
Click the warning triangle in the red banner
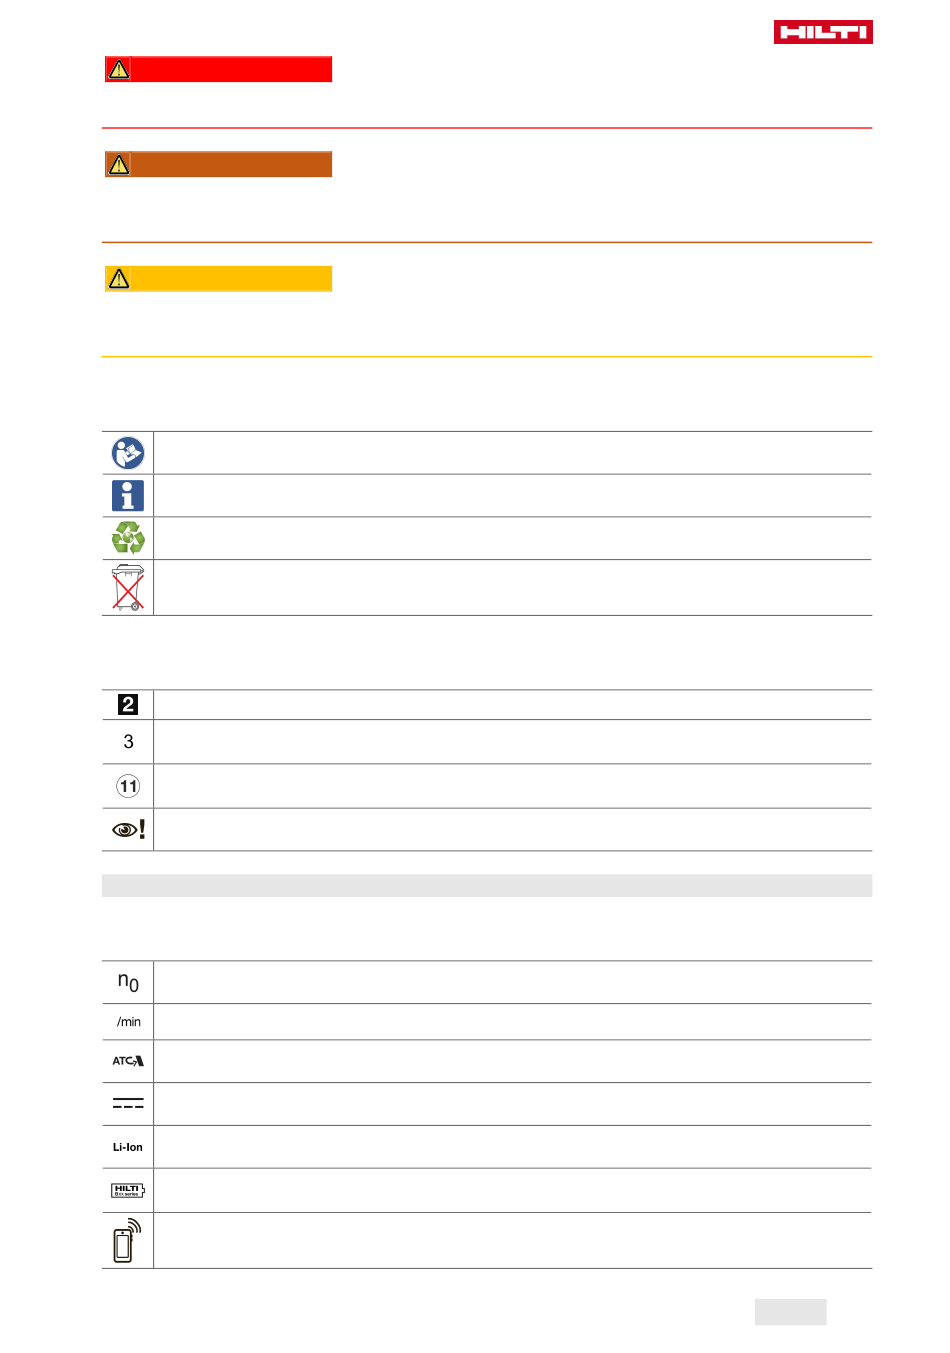[119, 69]
